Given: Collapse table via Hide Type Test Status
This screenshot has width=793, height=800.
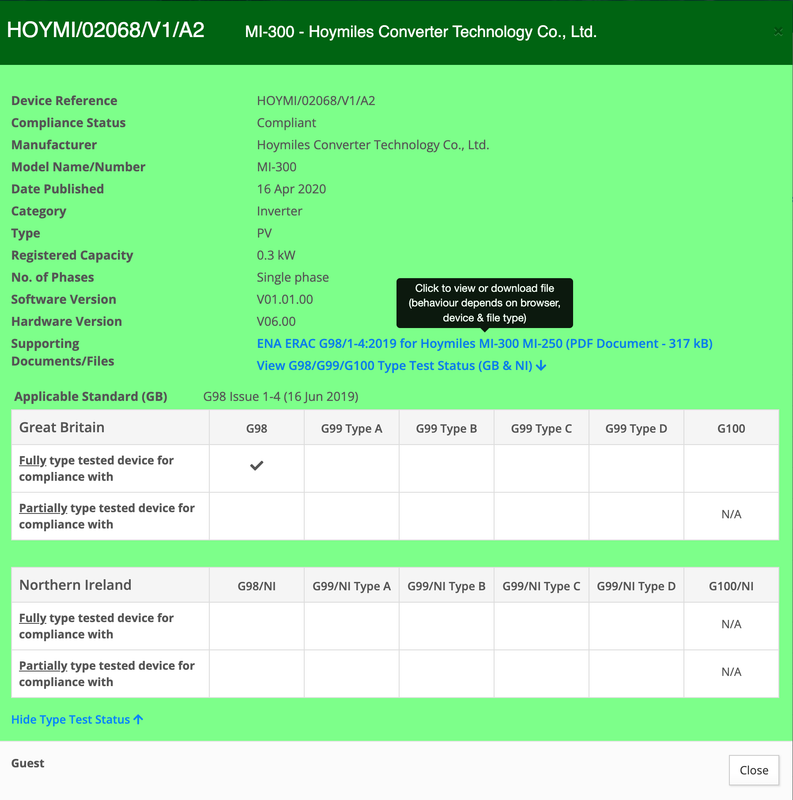Looking at the screenshot, I should coord(77,719).
